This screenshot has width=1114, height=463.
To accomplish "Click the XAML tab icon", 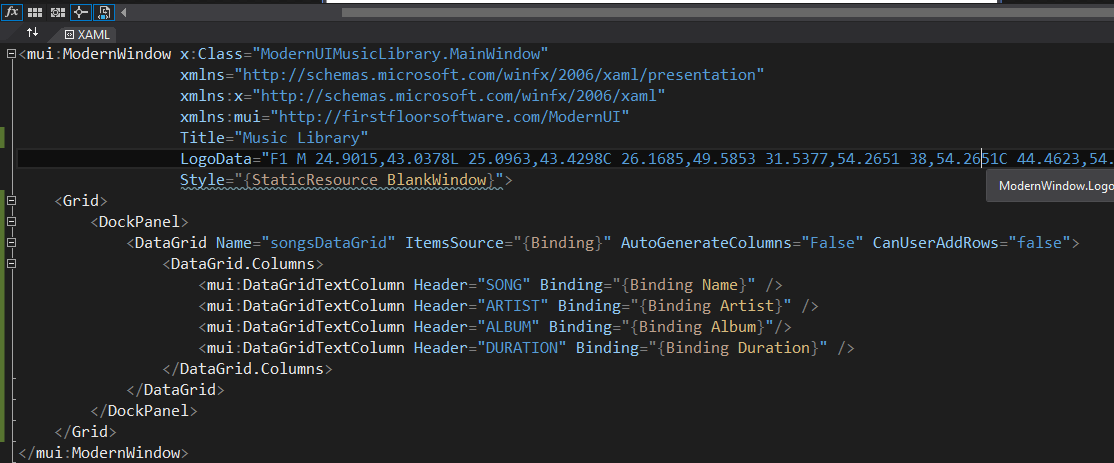I will click(69, 34).
